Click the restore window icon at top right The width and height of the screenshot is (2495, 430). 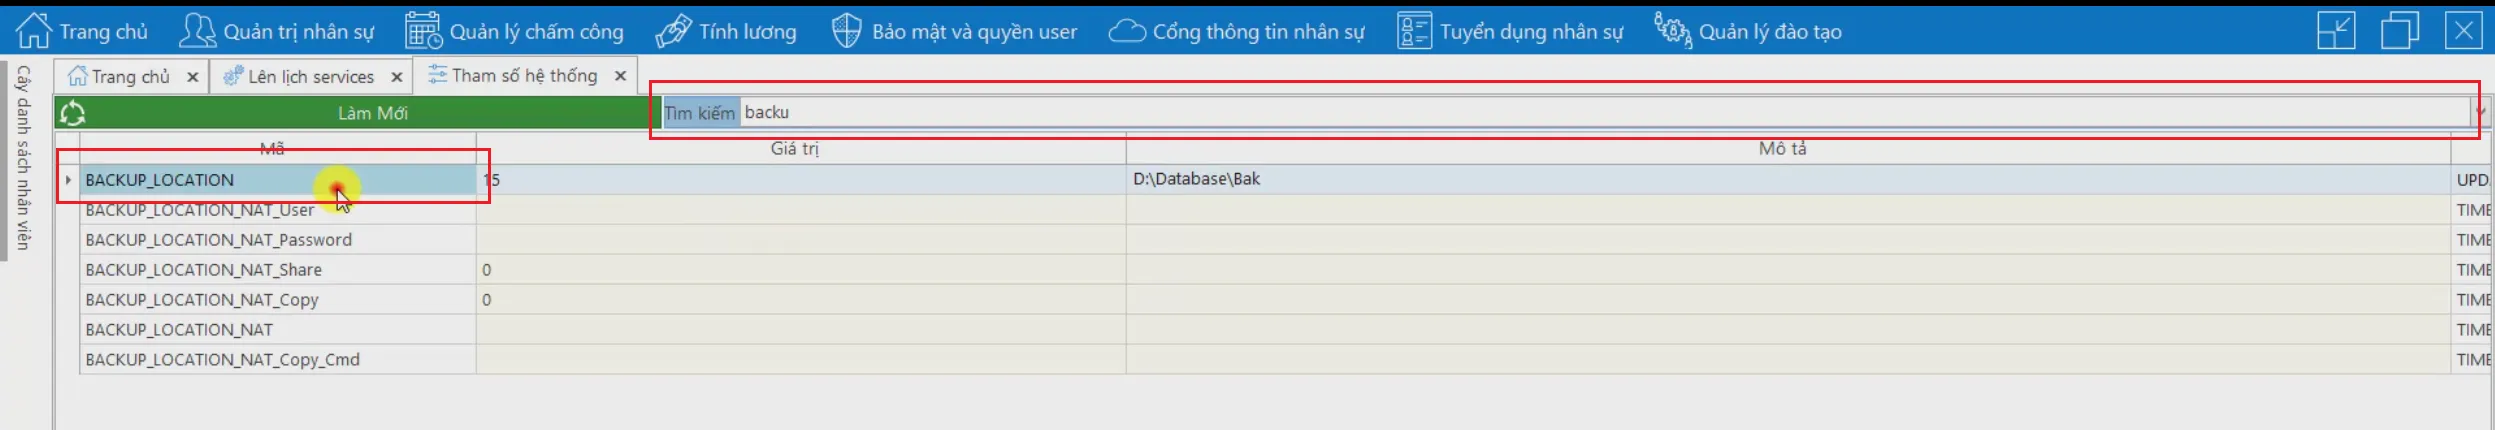click(x=2400, y=31)
